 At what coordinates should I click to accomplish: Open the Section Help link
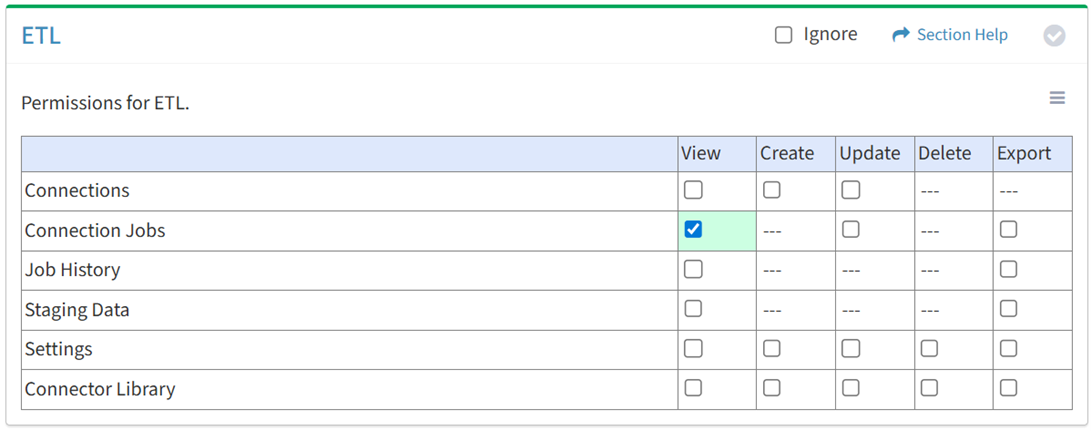pos(962,35)
